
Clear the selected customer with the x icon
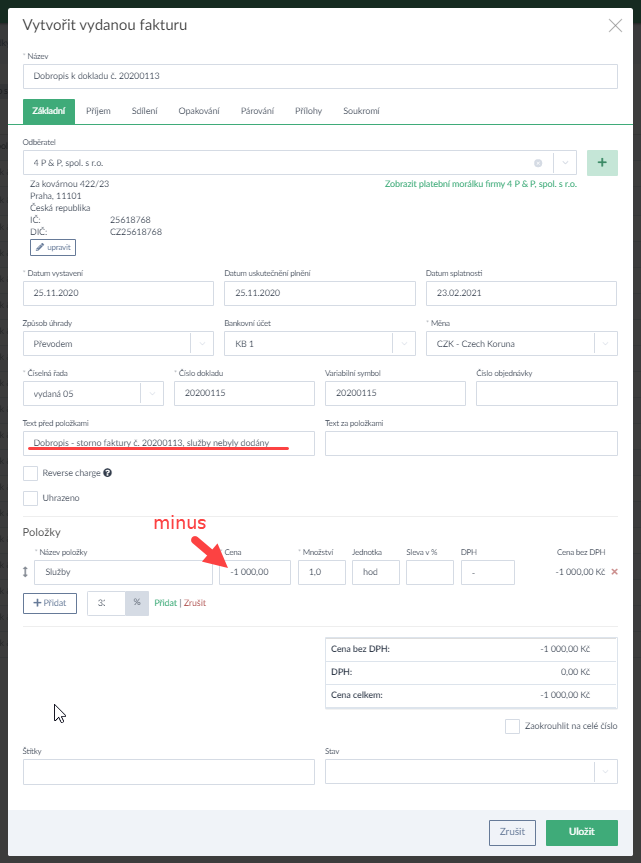tap(538, 163)
